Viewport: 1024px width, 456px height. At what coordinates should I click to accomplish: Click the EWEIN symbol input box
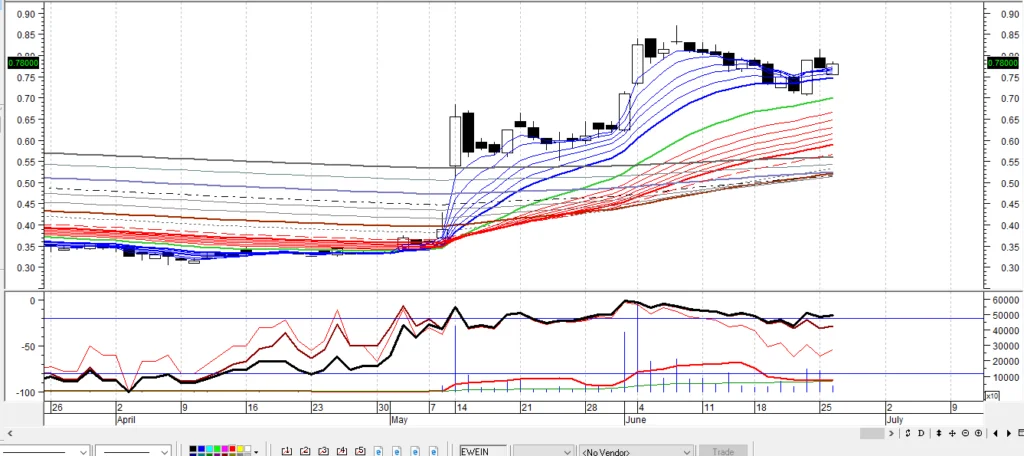click(483, 451)
